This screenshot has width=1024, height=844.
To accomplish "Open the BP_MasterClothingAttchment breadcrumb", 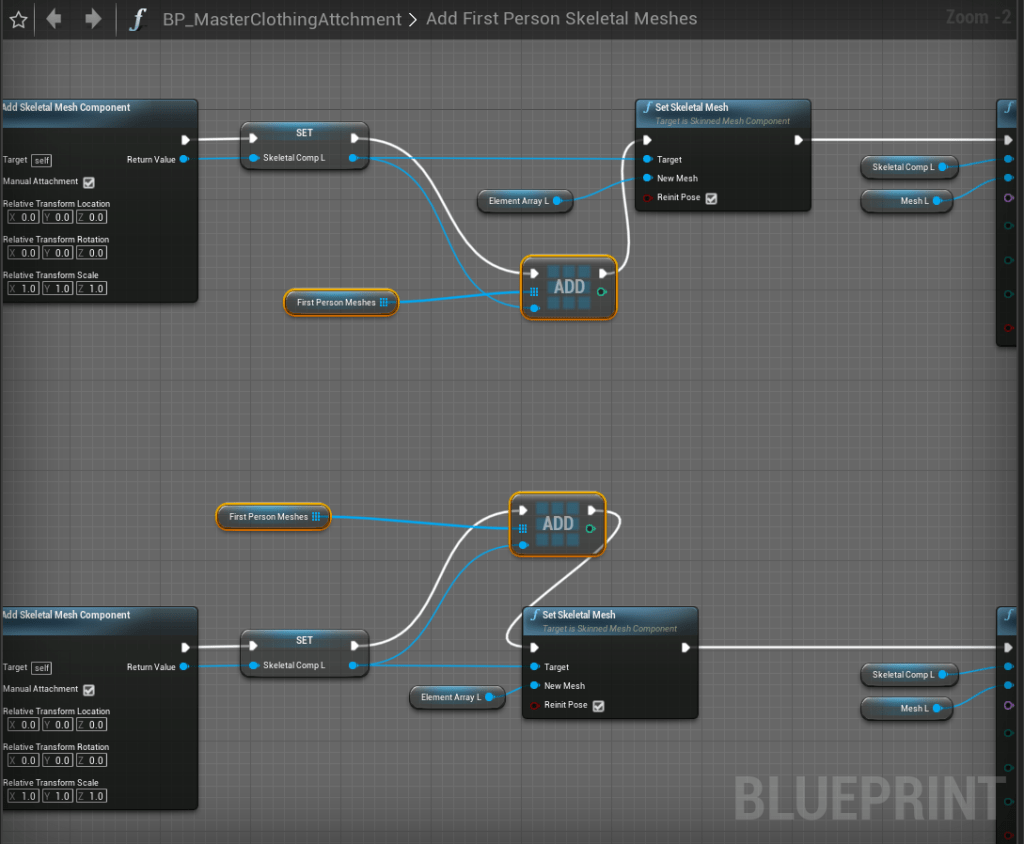I will pyautogui.click(x=282, y=19).
